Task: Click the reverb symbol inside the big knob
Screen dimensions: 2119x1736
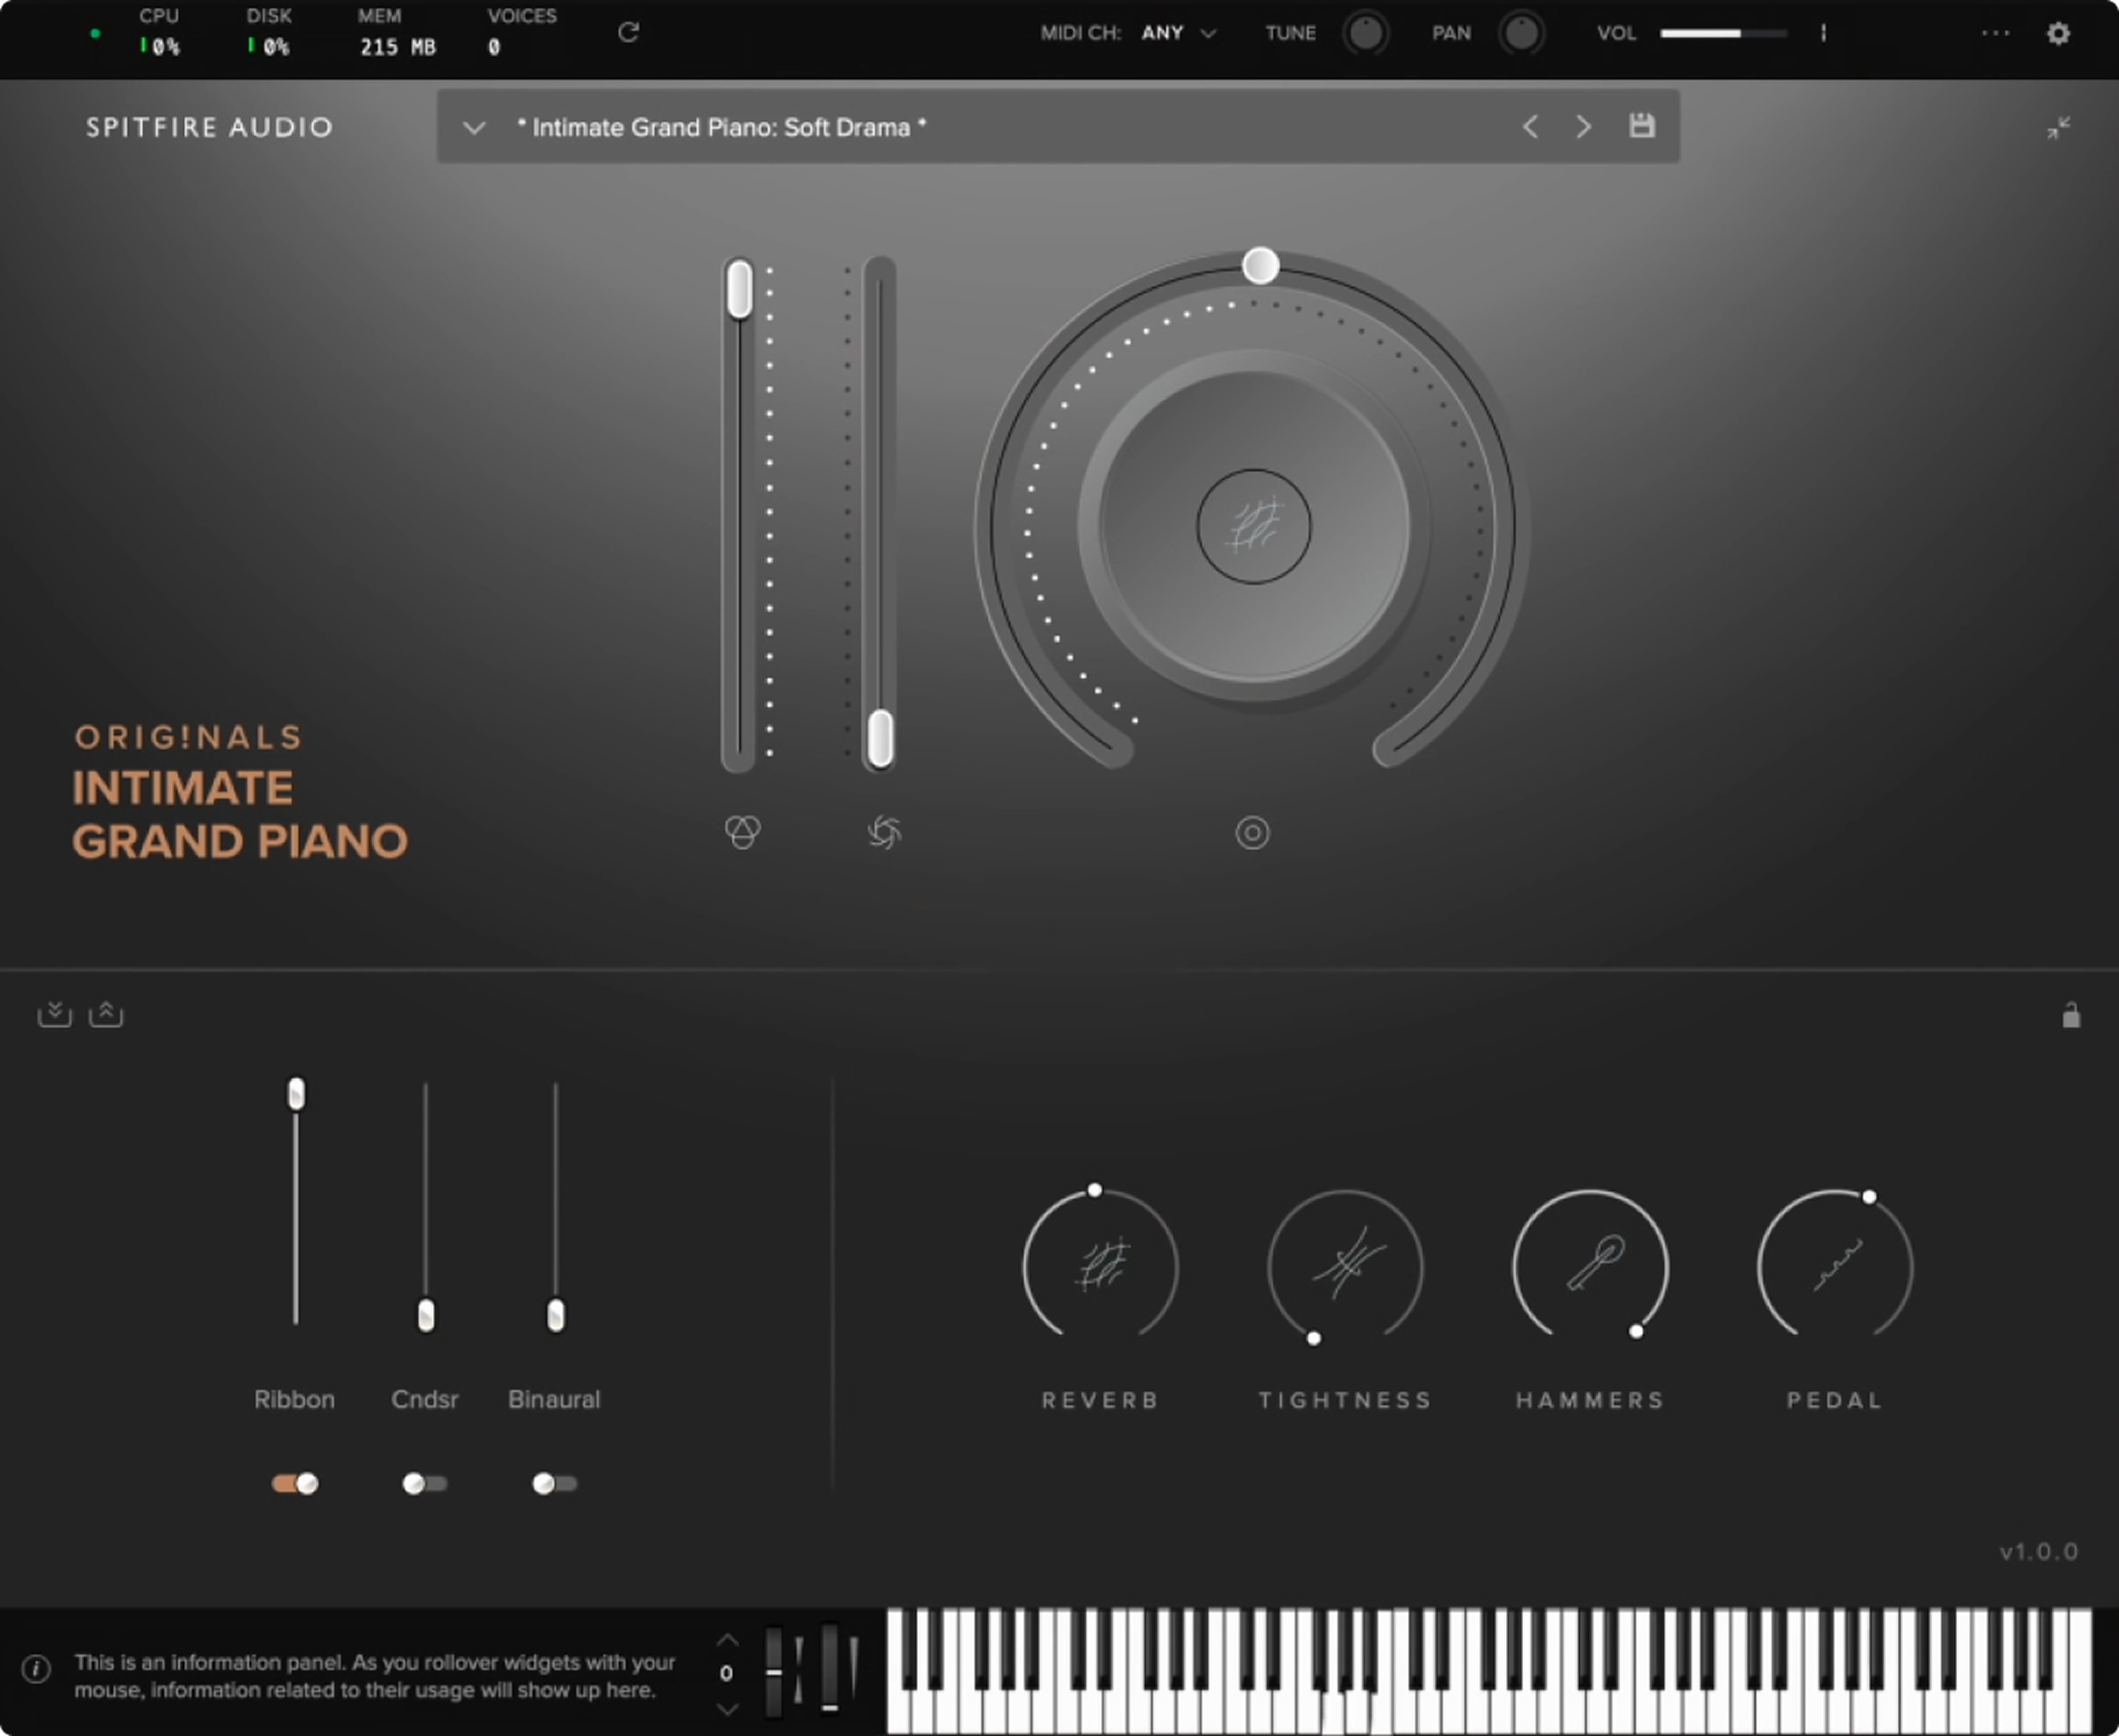Action: (1254, 527)
